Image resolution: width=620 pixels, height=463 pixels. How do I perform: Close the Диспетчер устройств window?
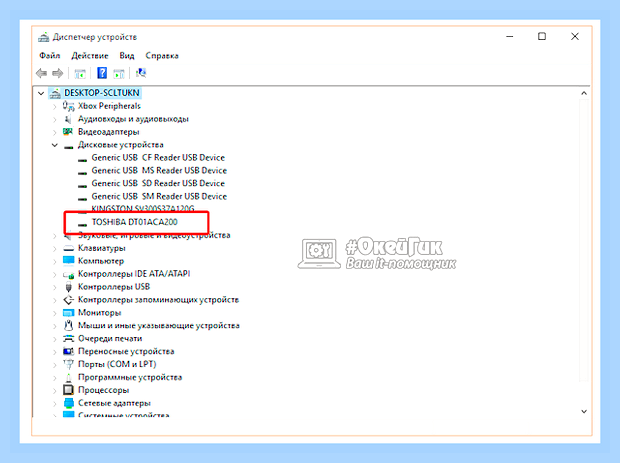point(575,36)
